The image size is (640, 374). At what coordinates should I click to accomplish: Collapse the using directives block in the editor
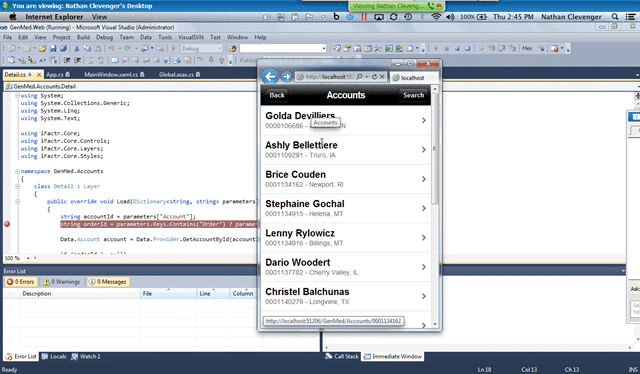tap(18, 96)
